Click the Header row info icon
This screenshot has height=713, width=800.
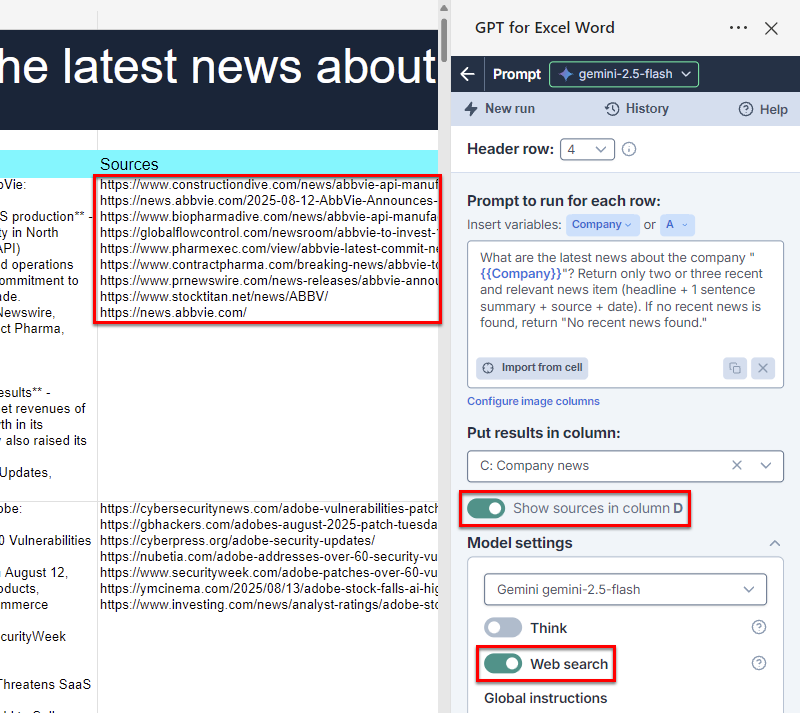pyautogui.click(x=629, y=149)
